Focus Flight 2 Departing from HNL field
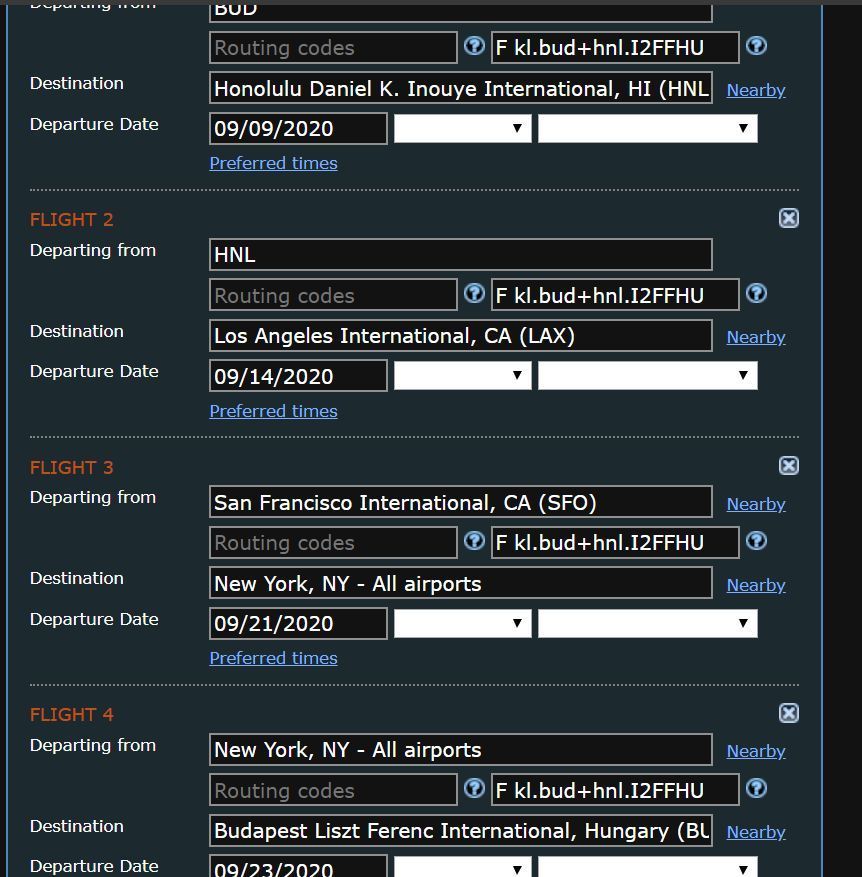The height and width of the screenshot is (877, 862). [461, 254]
